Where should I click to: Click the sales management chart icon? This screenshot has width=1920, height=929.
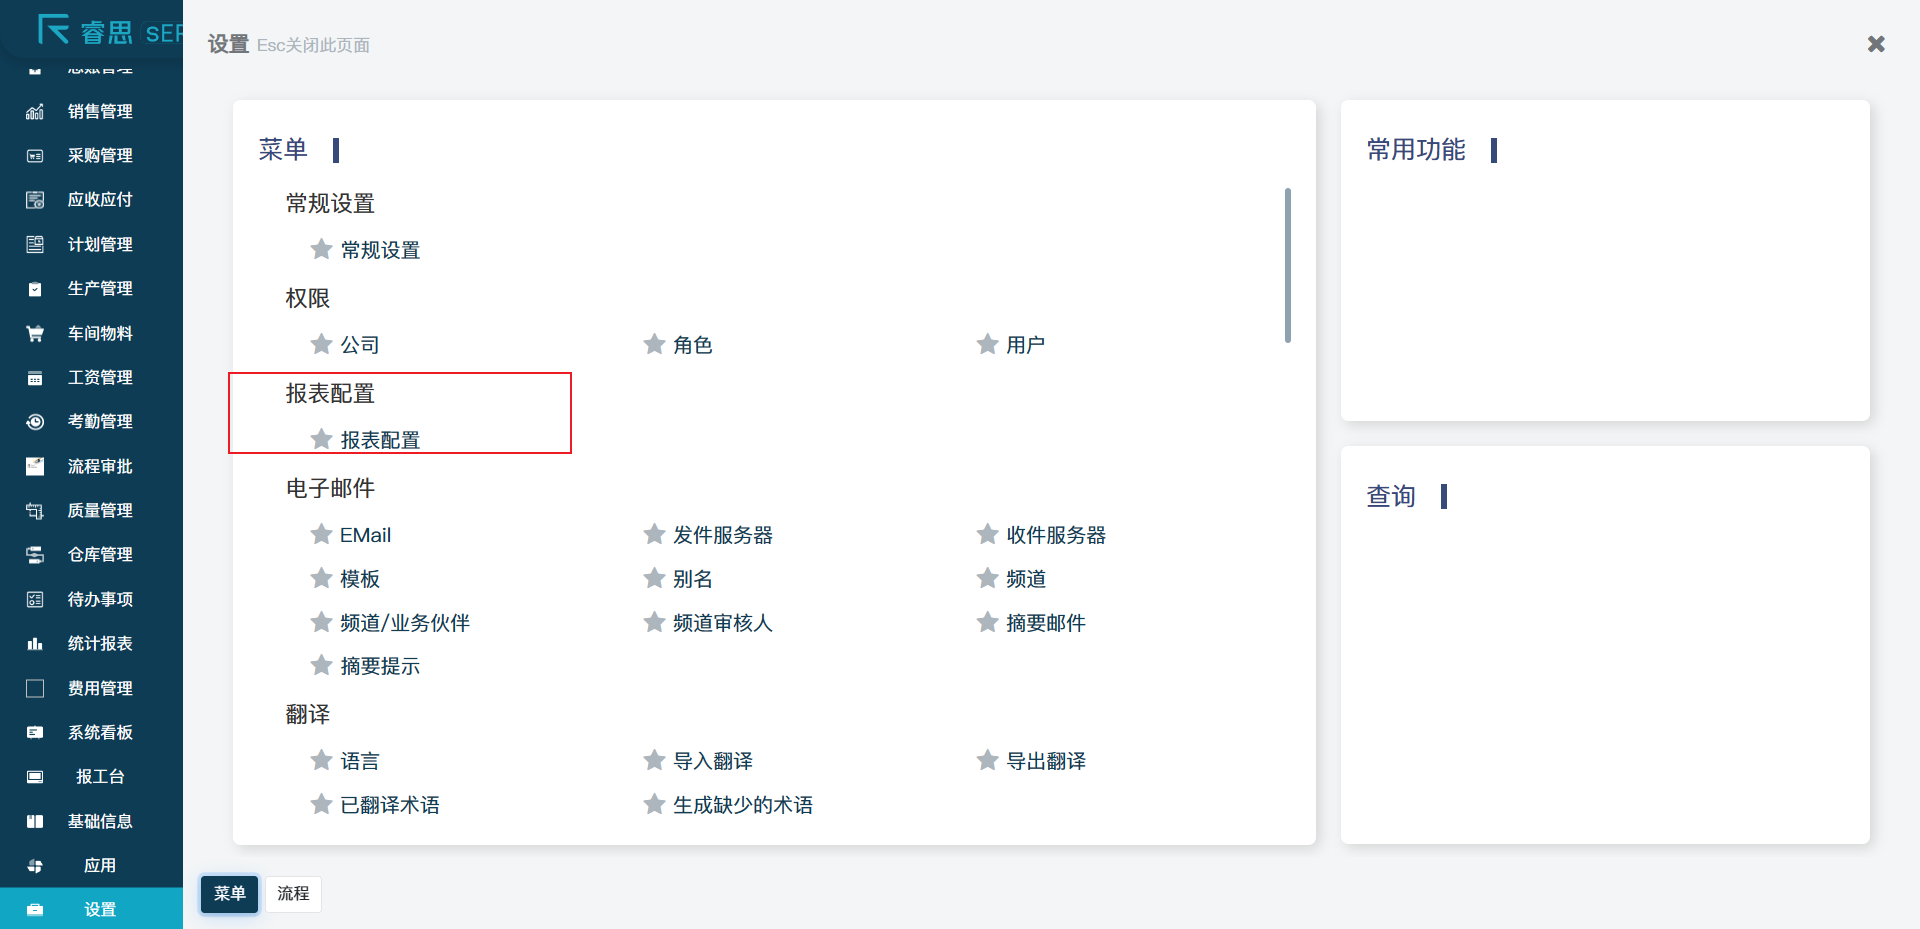35,112
